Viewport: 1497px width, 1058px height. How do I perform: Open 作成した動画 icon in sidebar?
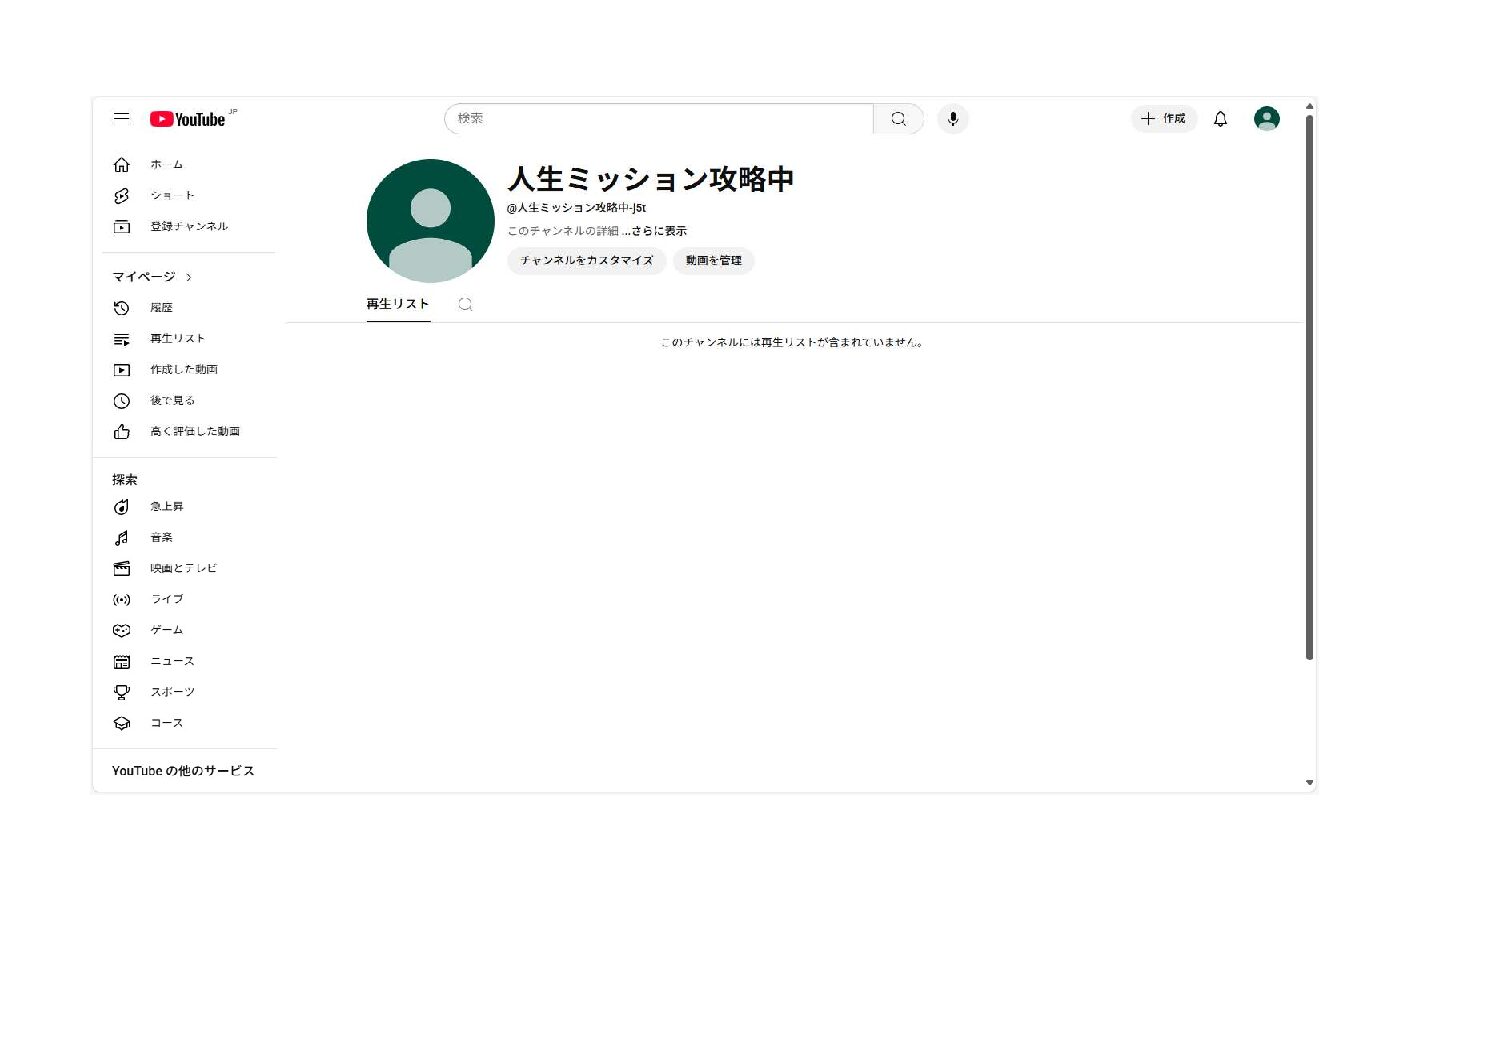(122, 370)
